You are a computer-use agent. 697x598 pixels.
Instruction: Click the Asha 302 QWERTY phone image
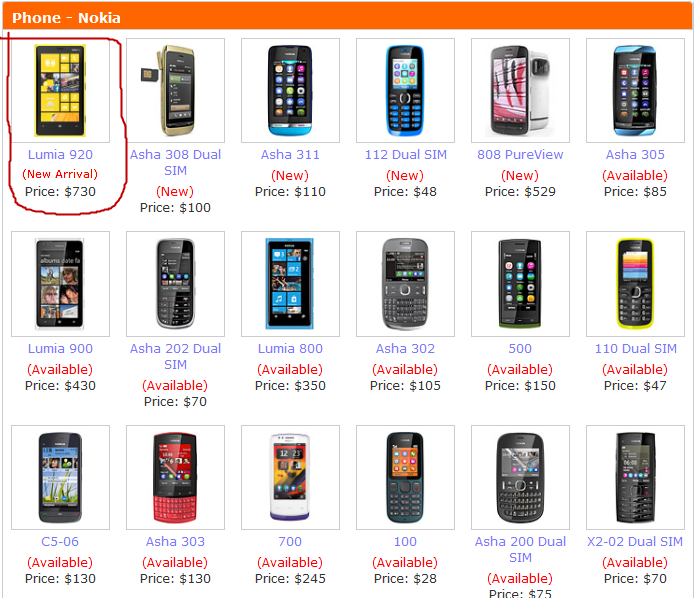click(x=405, y=284)
